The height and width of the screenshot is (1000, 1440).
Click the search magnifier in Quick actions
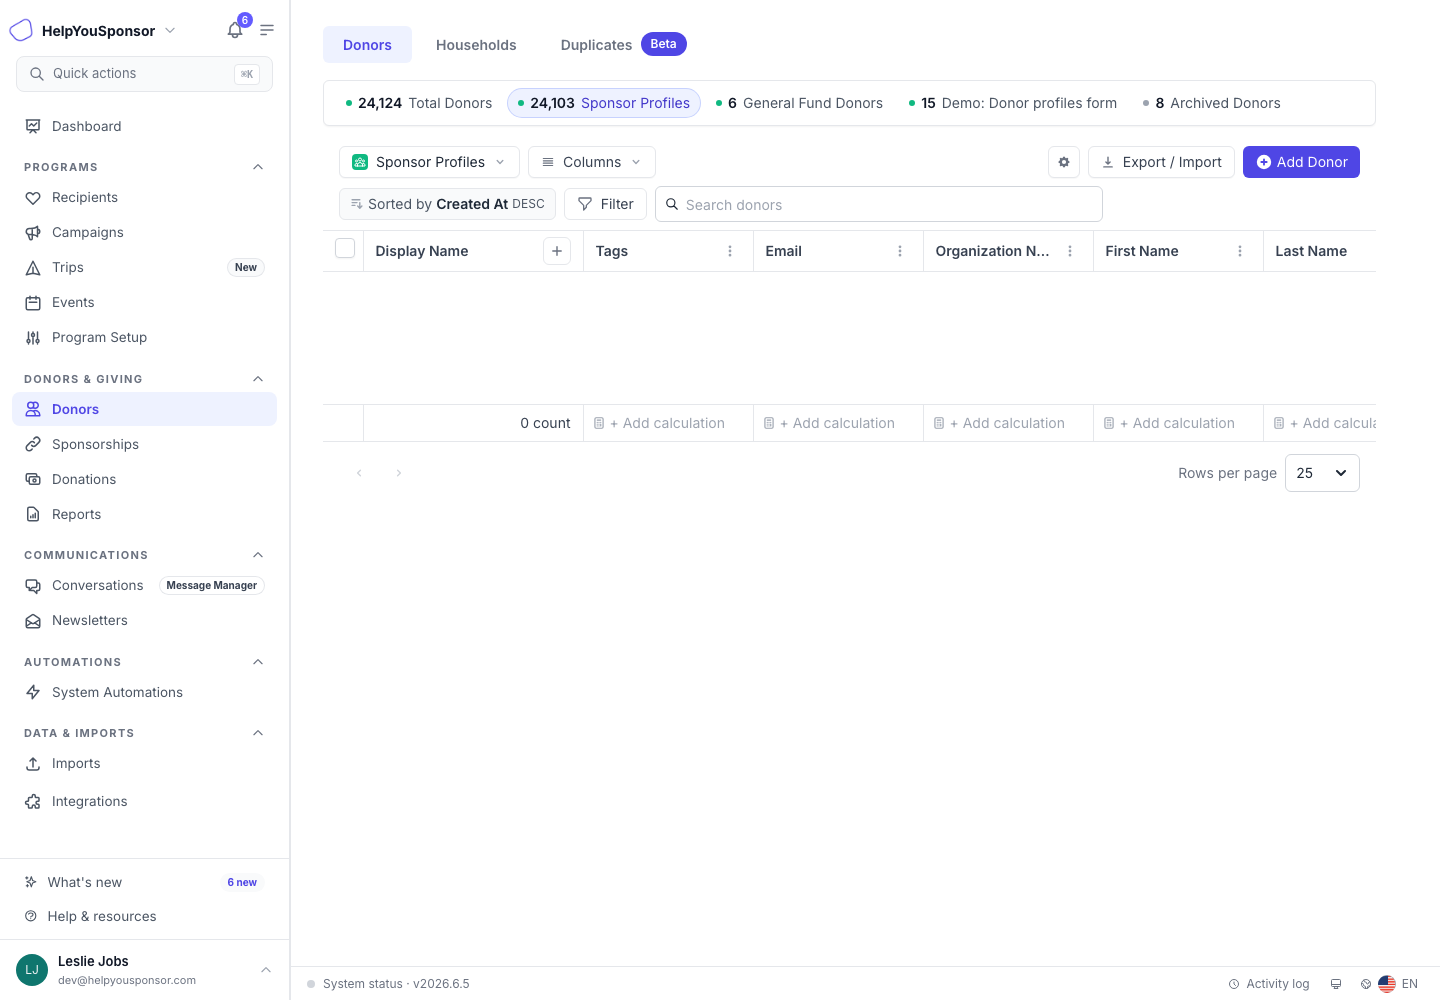(37, 74)
